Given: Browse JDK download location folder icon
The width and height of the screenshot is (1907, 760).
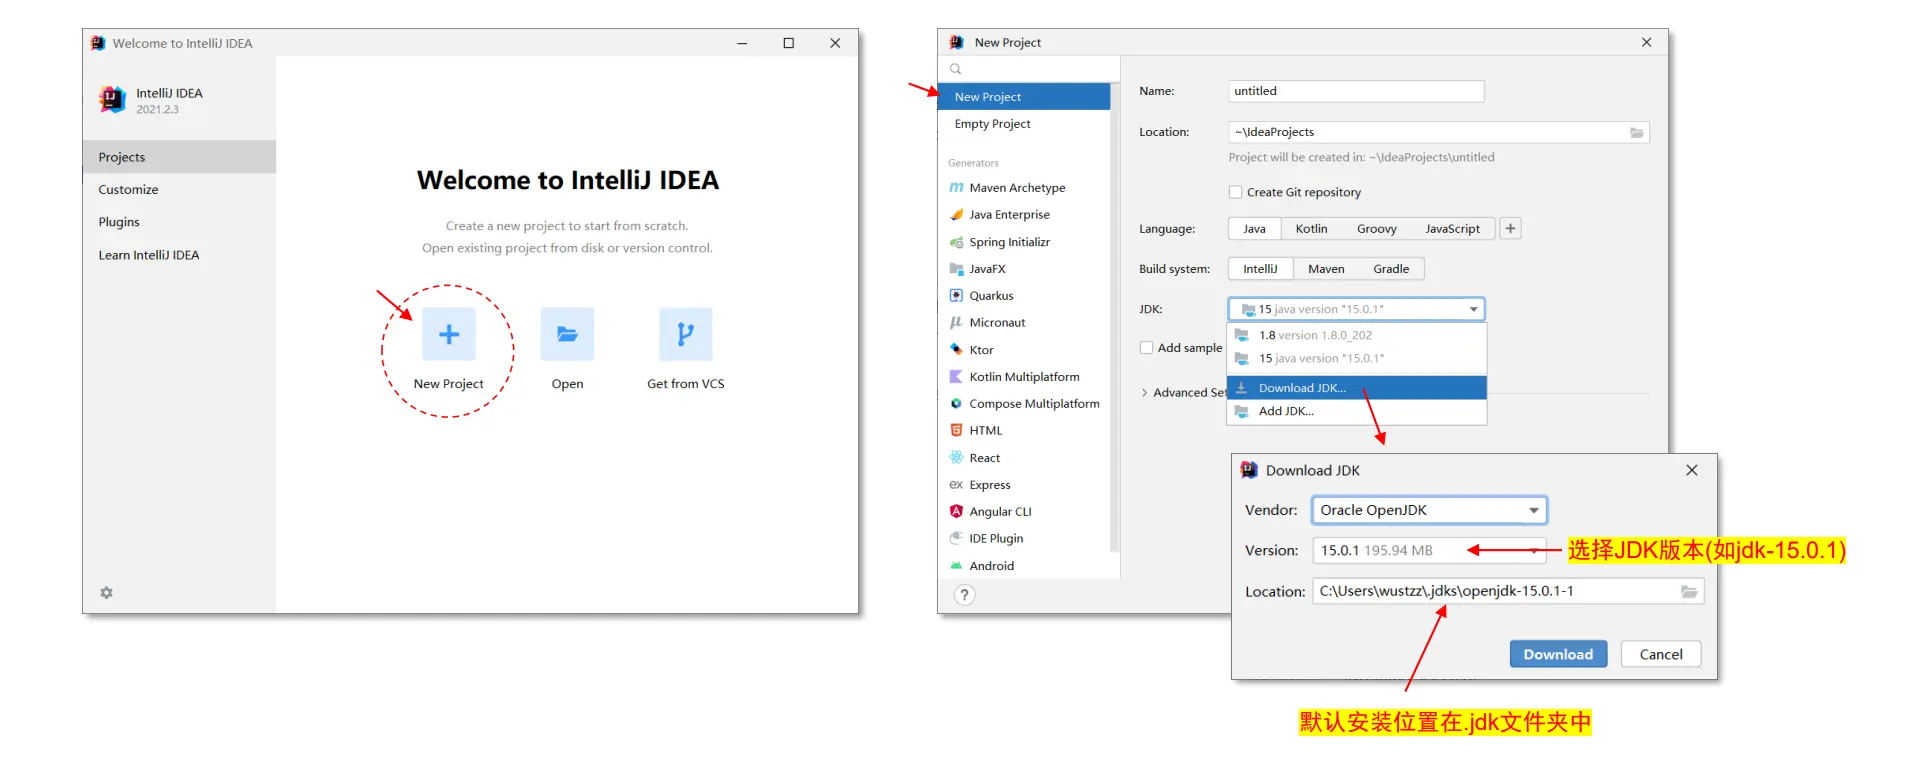Looking at the screenshot, I should click(1688, 592).
